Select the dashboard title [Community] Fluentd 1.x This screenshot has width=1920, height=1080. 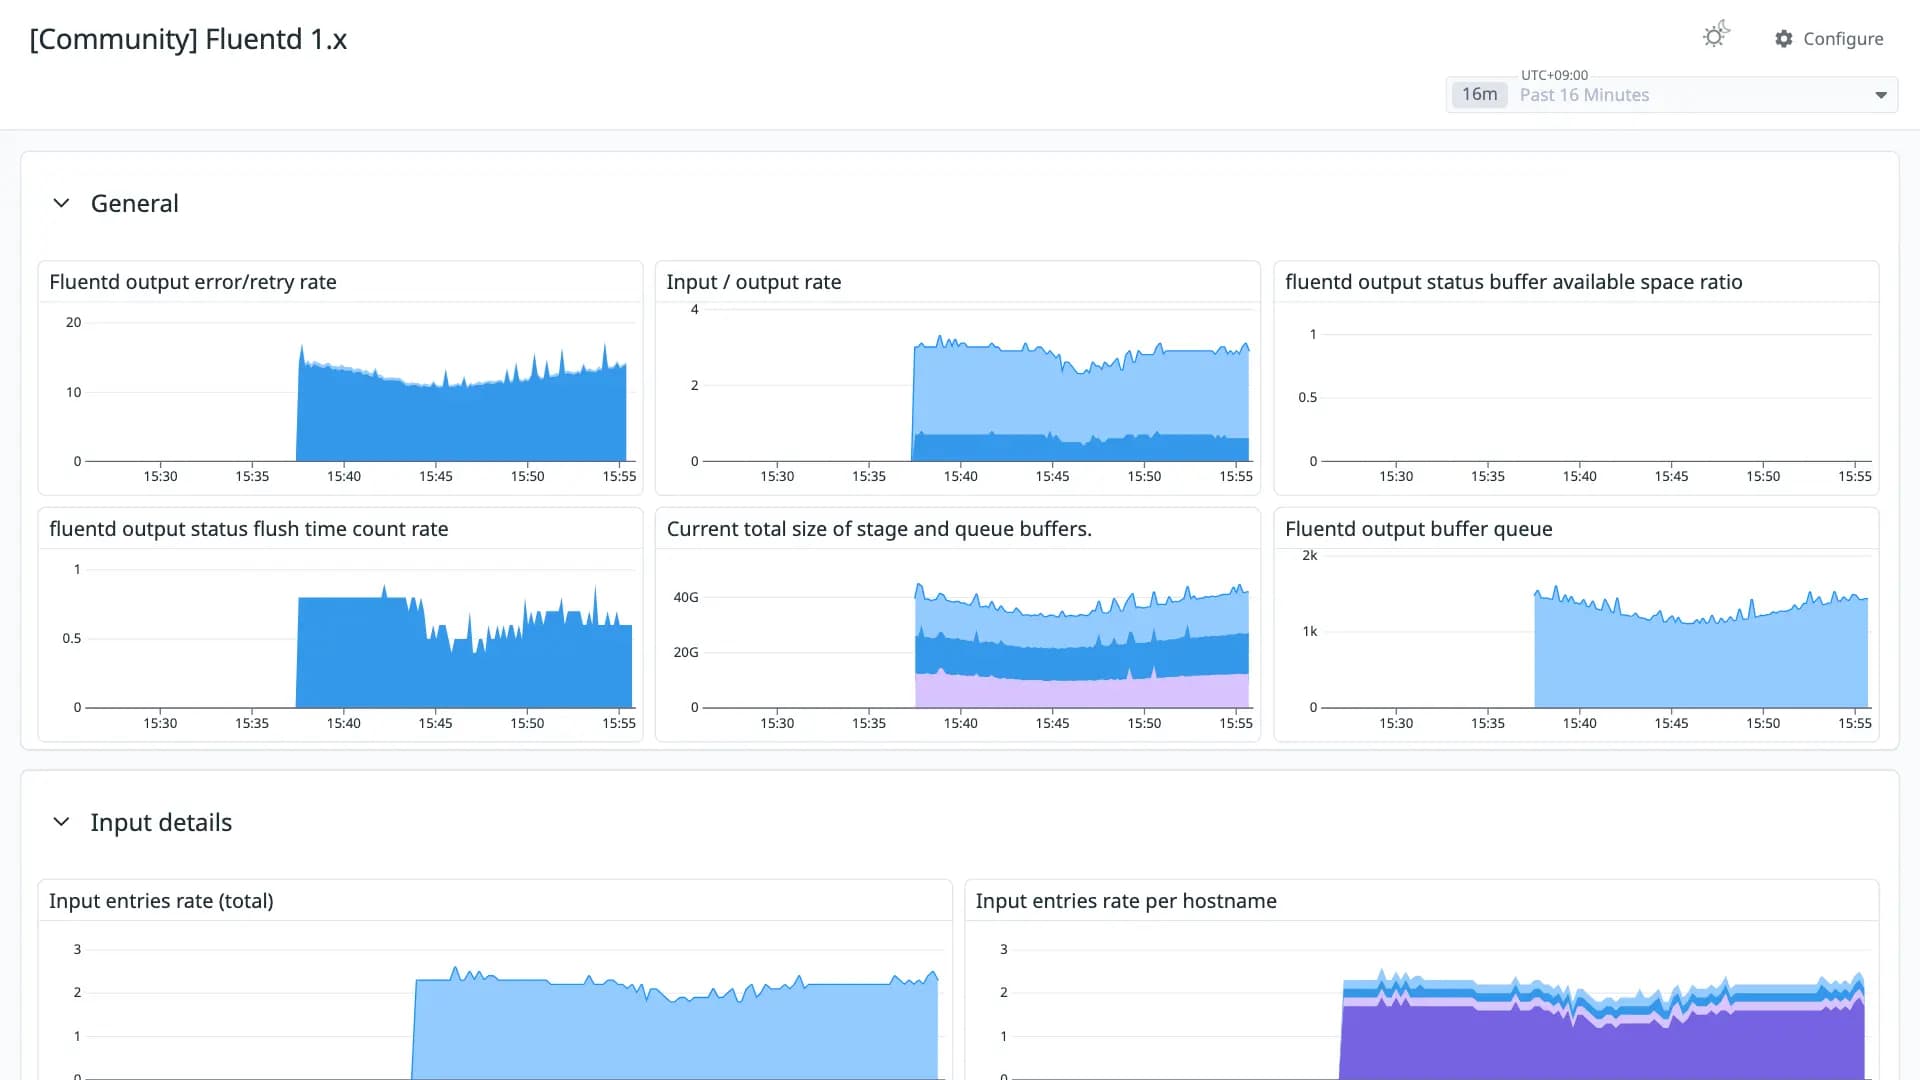pos(188,40)
